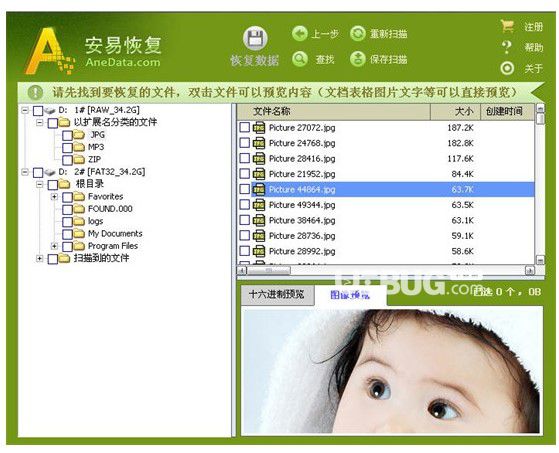
Task: Select the Picture 28736.jpg row
Action: click(x=386, y=236)
